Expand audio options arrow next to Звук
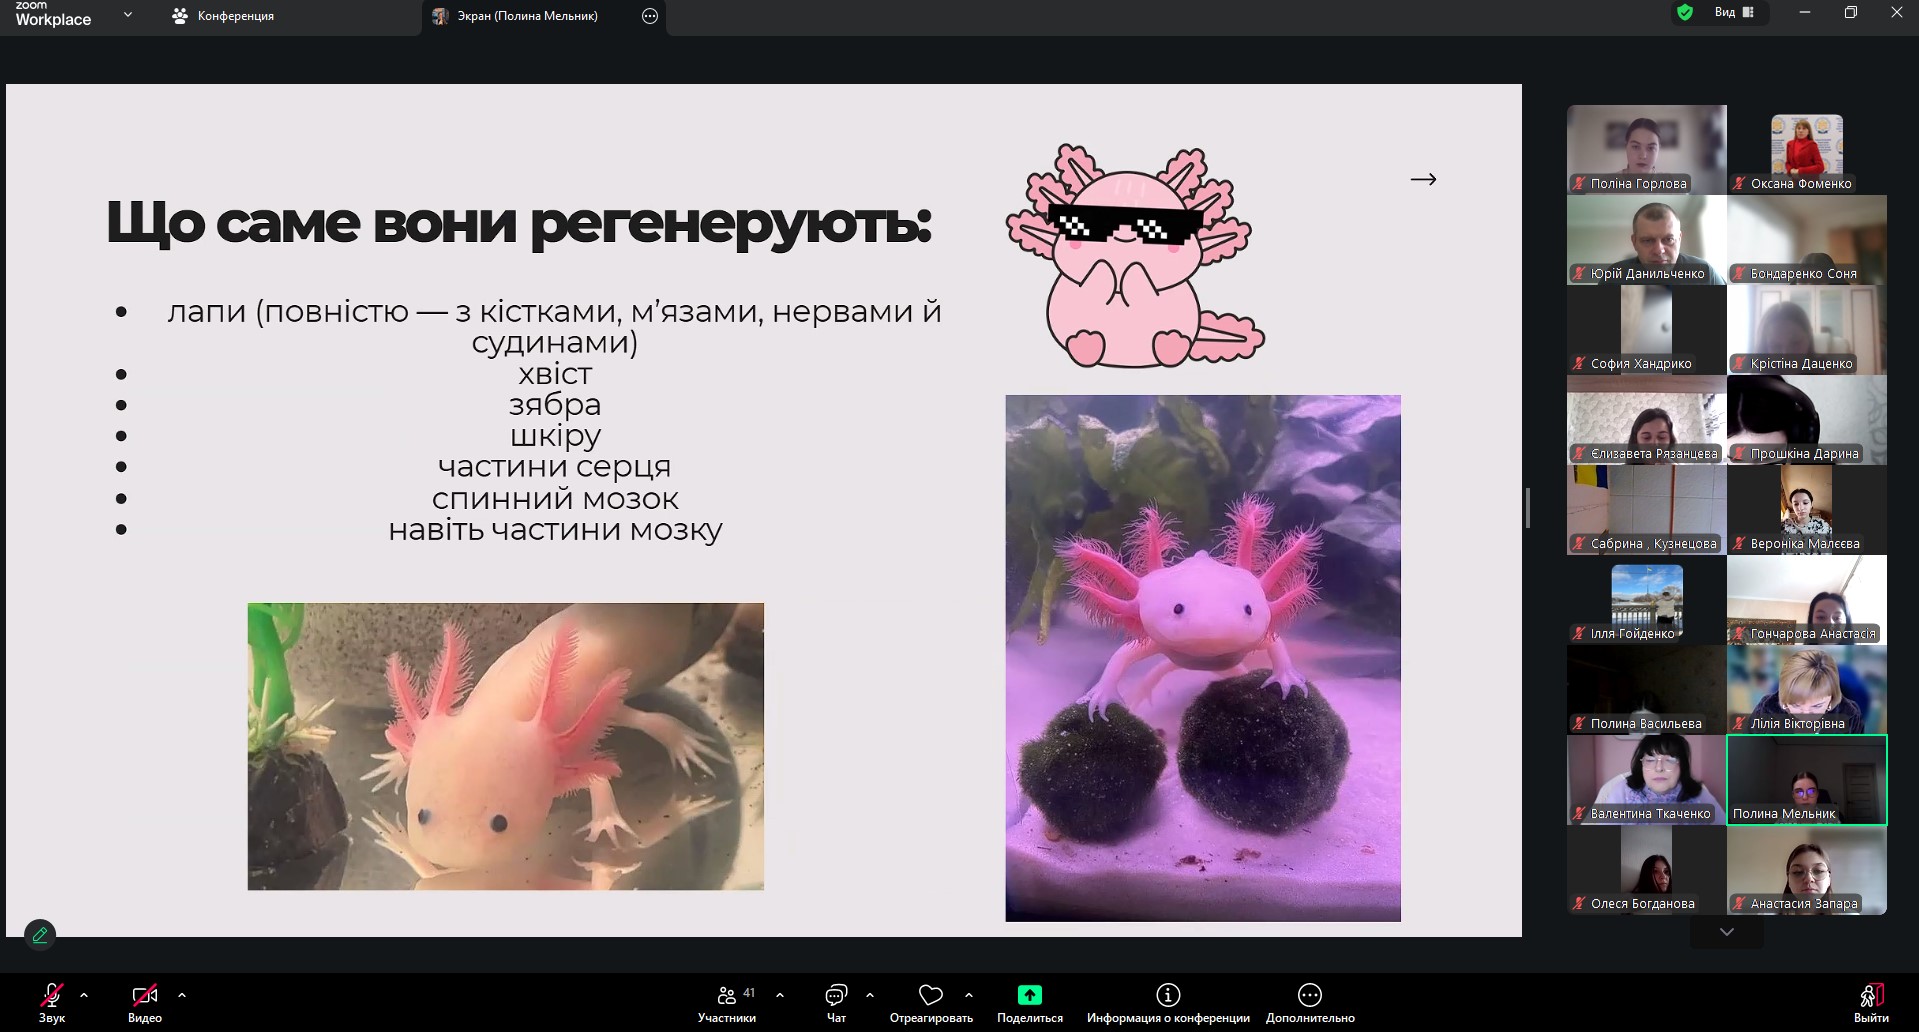 pos(84,995)
